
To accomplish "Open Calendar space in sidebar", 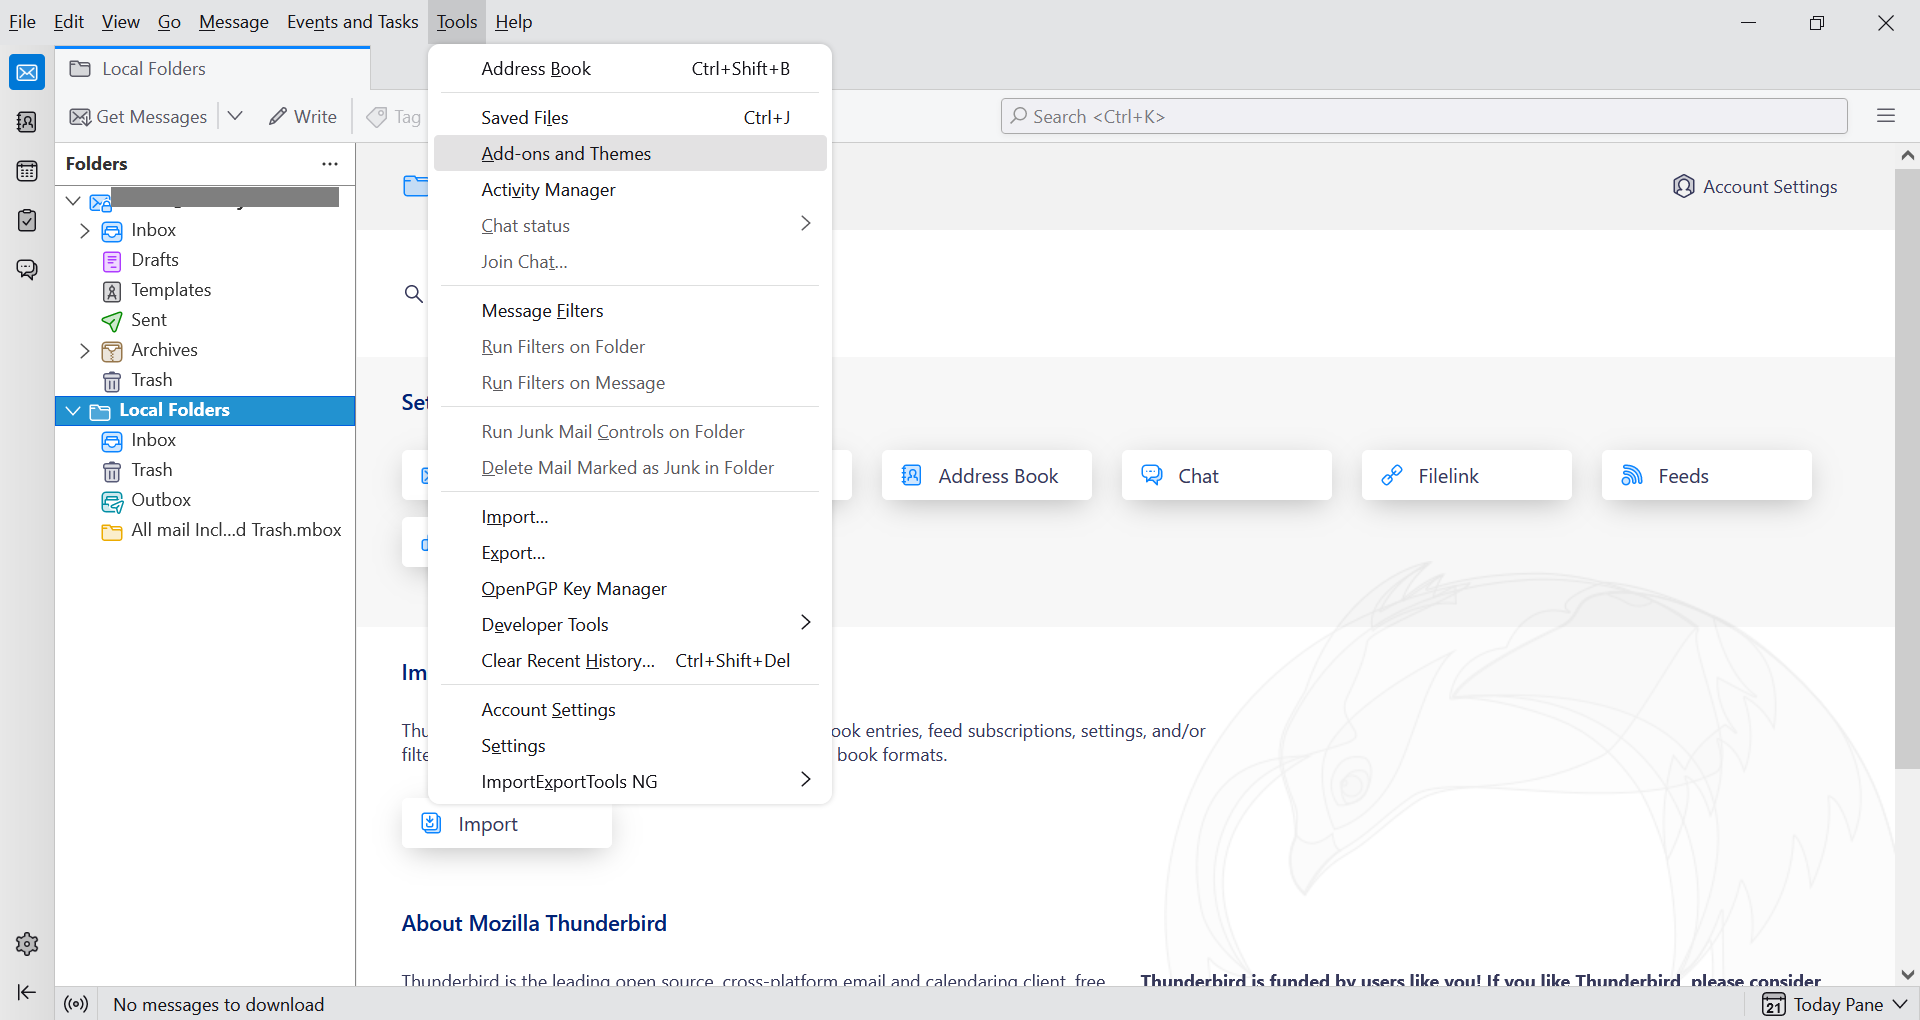I will (x=27, y=171).
